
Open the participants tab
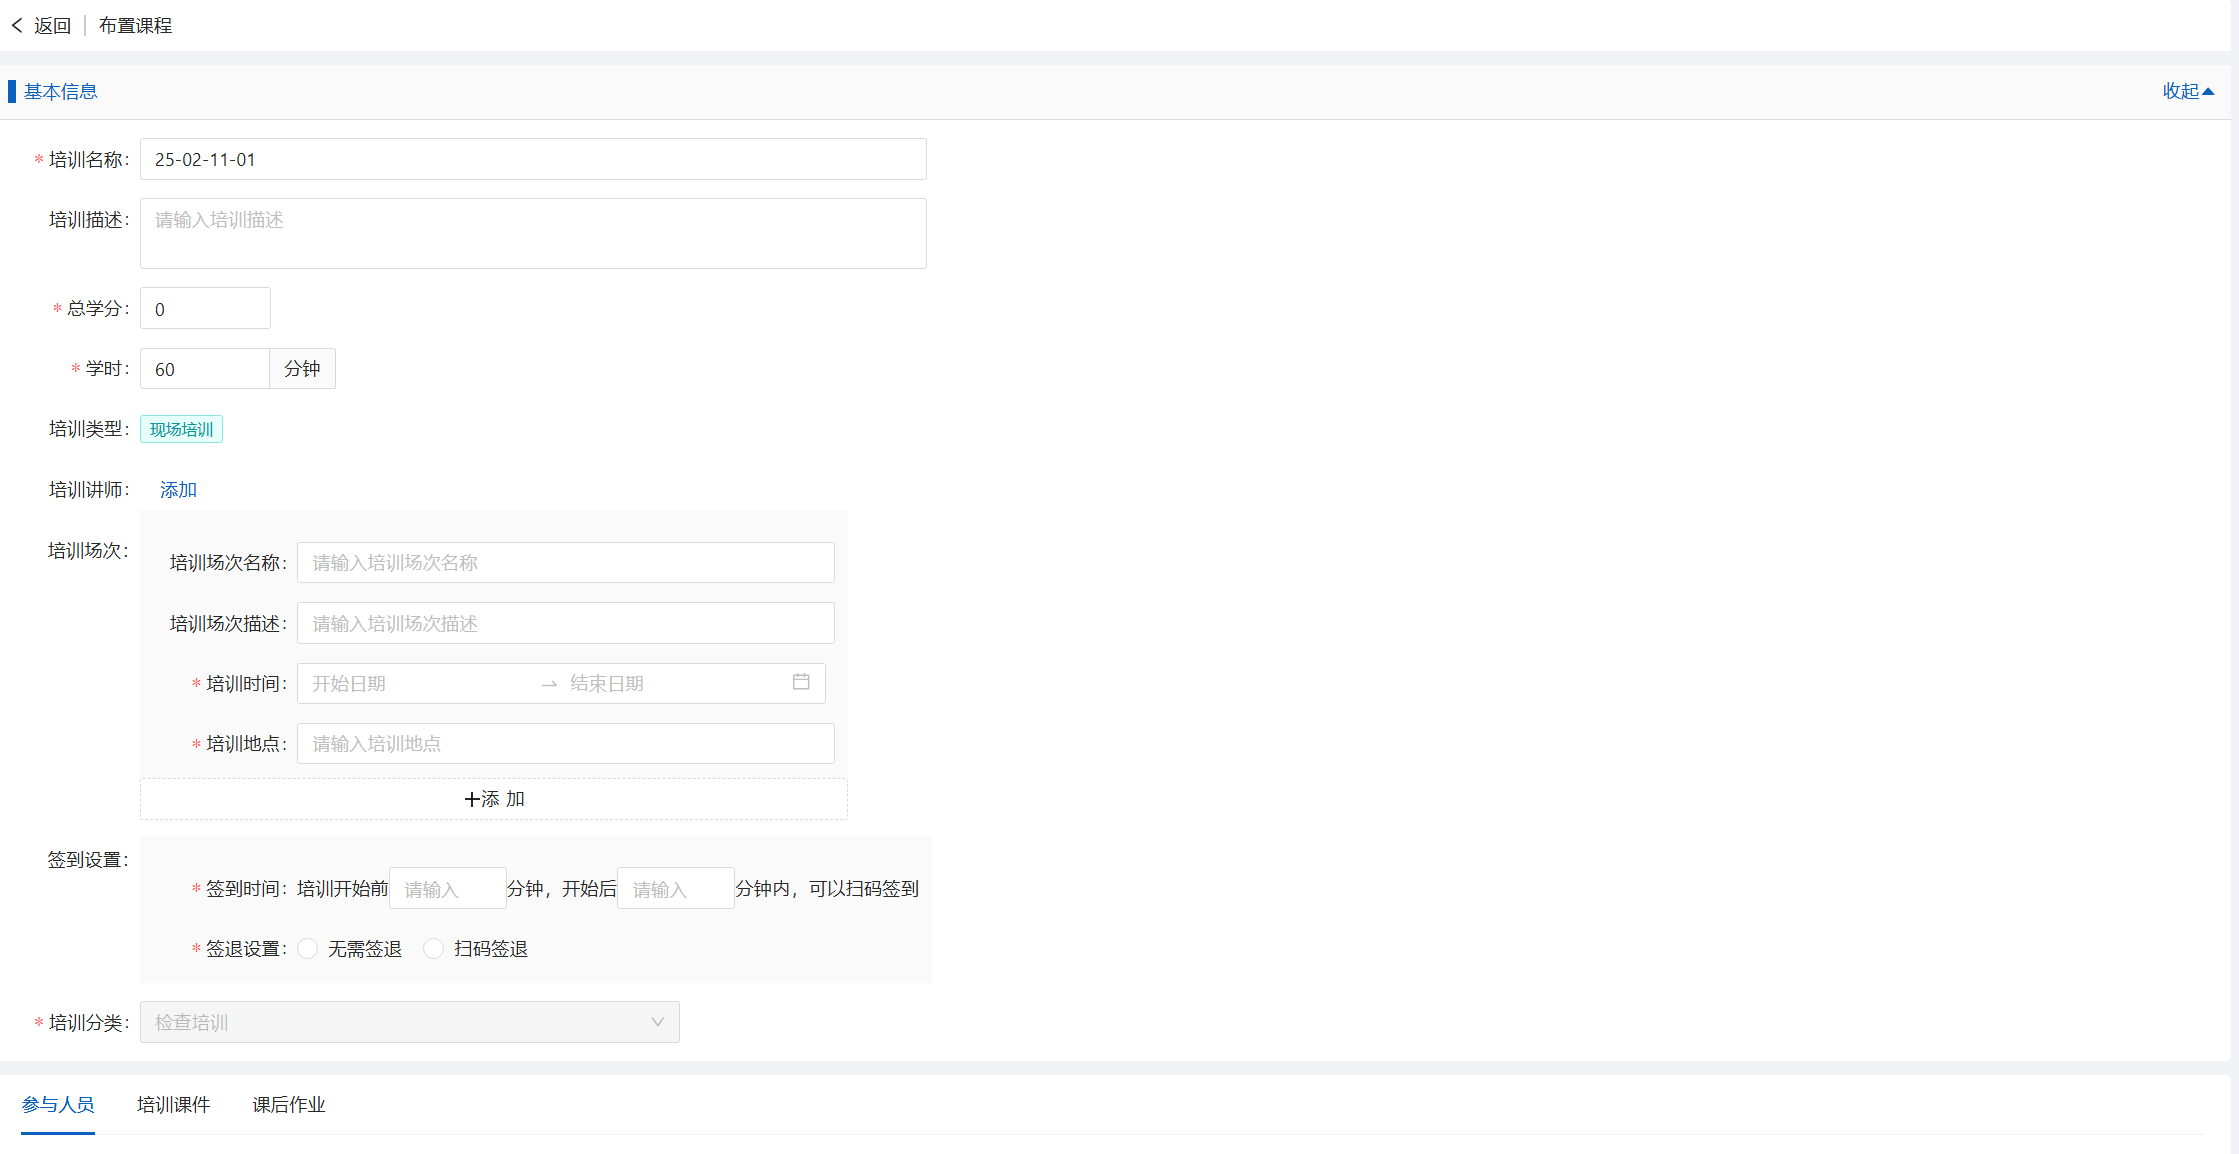tap(58, 1105)
